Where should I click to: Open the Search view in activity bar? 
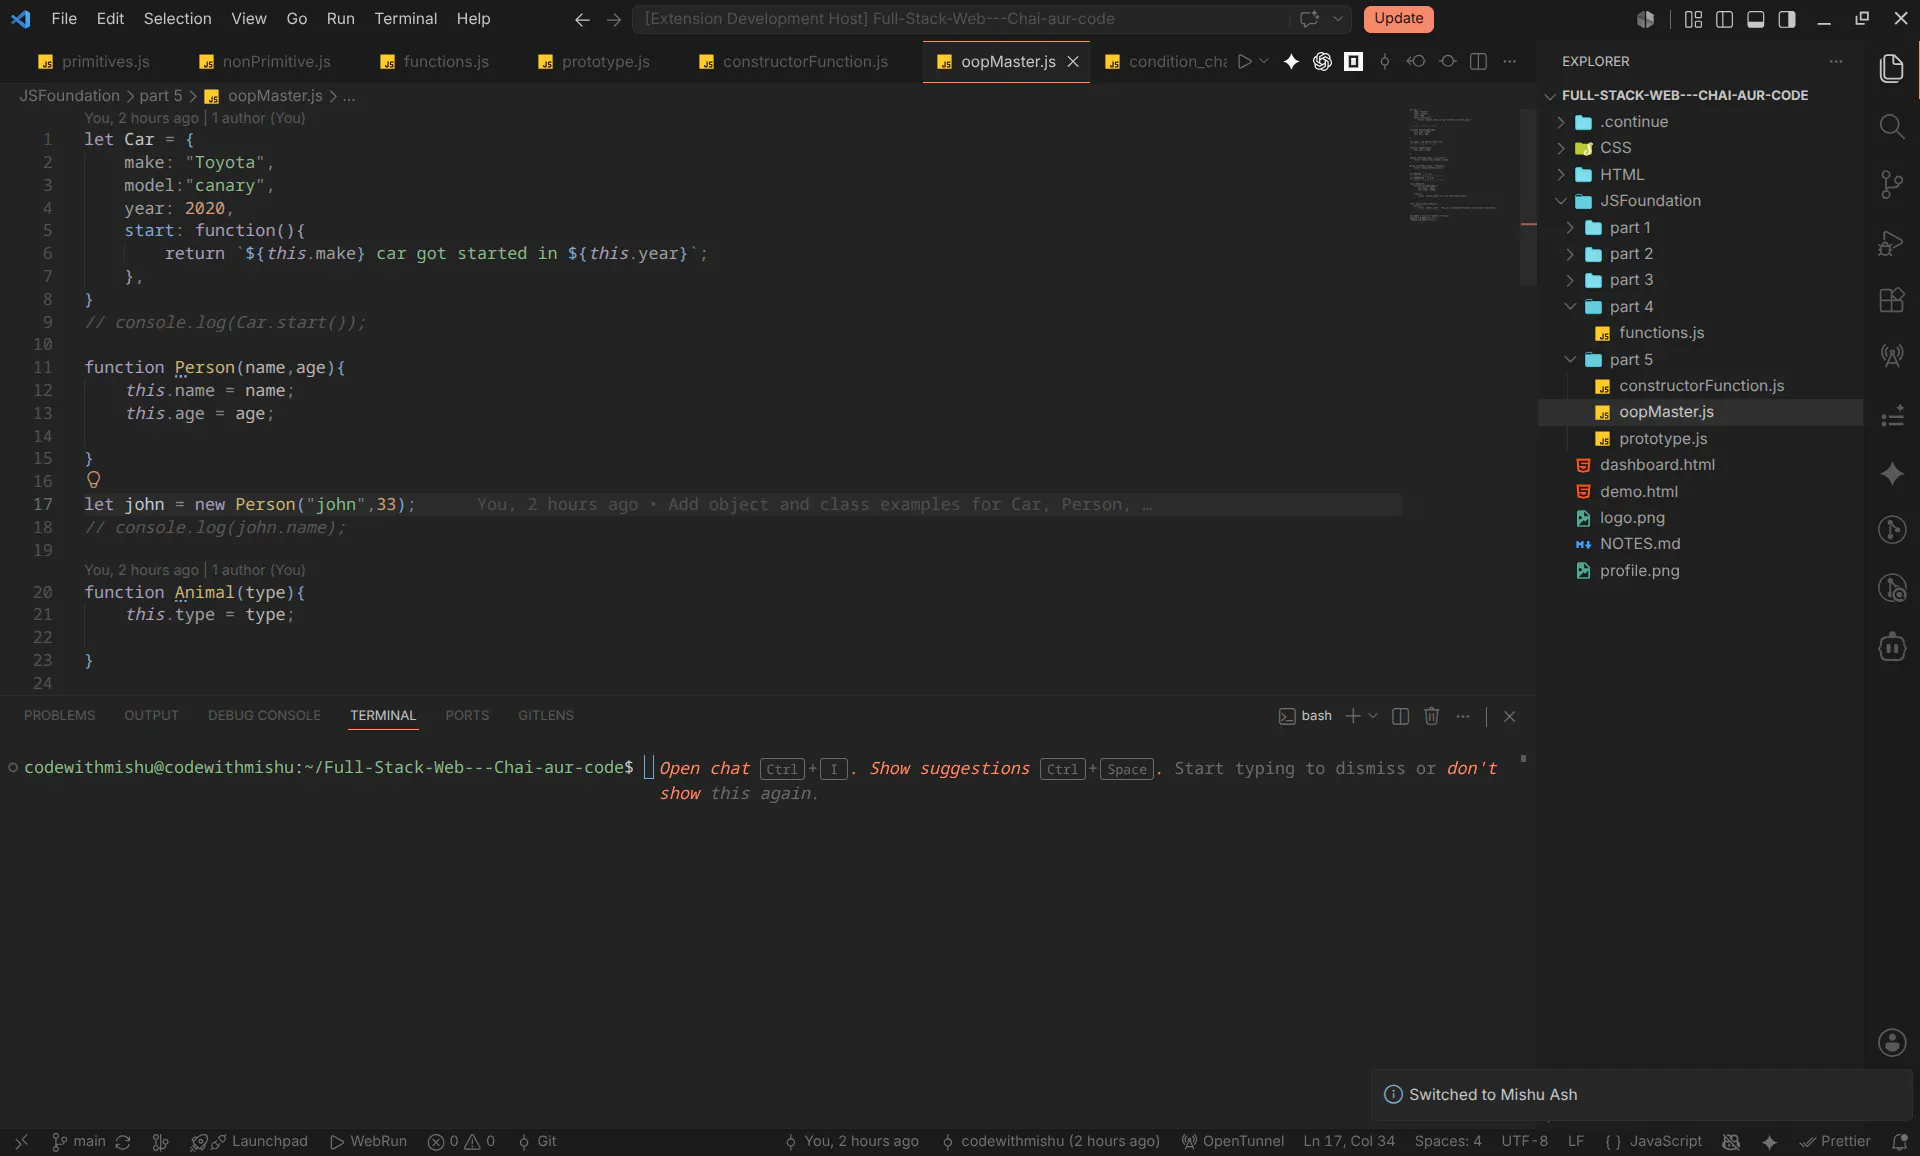(x=1891, y=126)
